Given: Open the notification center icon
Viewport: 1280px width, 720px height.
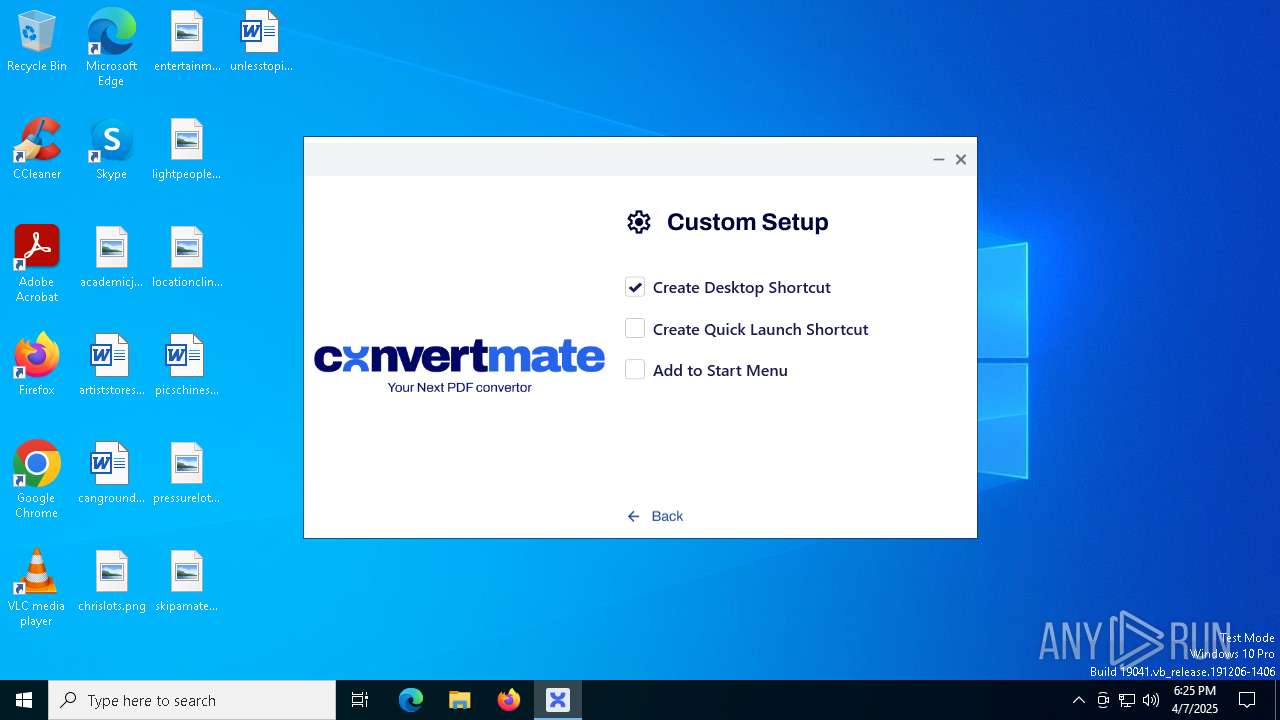Looking at the screenshot, I should pyautogui.click(x=1247, y=700).
